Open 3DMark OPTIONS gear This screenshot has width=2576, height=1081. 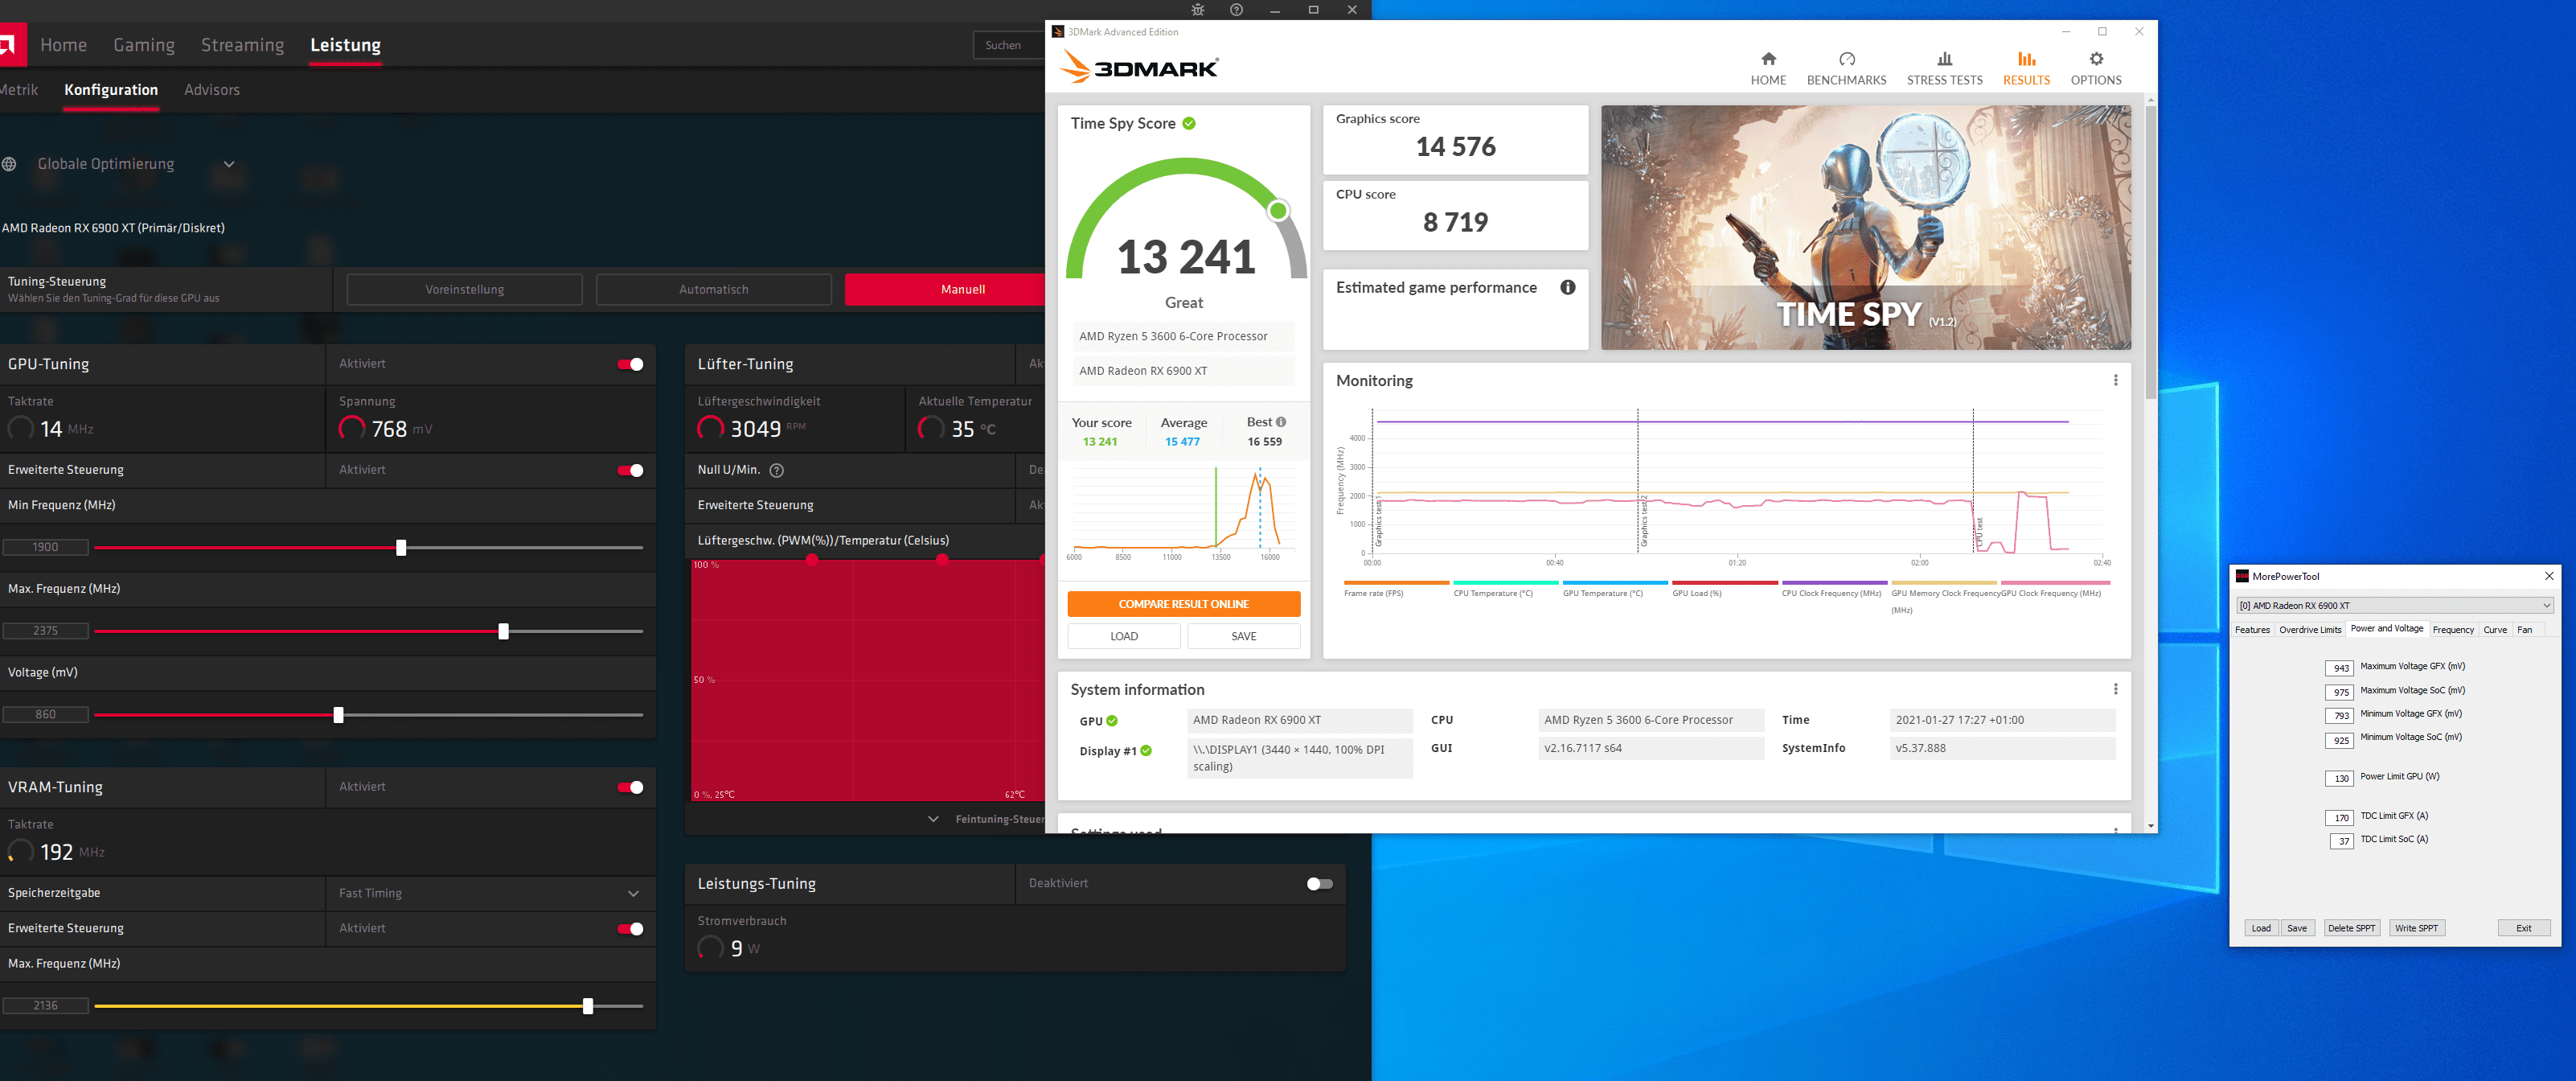click(x=2095, y=69)
